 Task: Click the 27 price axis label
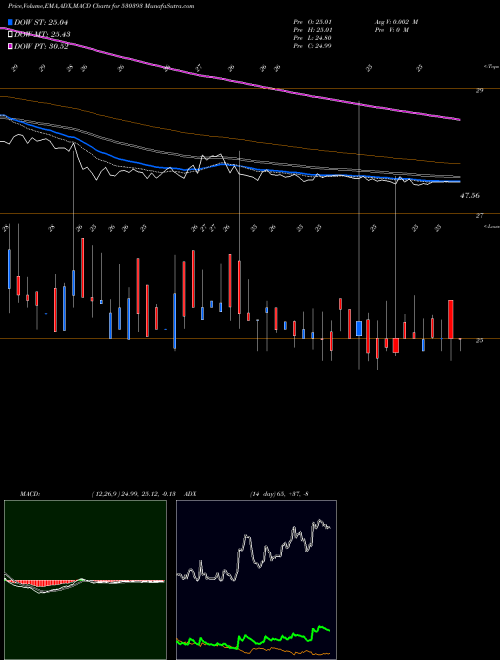[479, 216]
